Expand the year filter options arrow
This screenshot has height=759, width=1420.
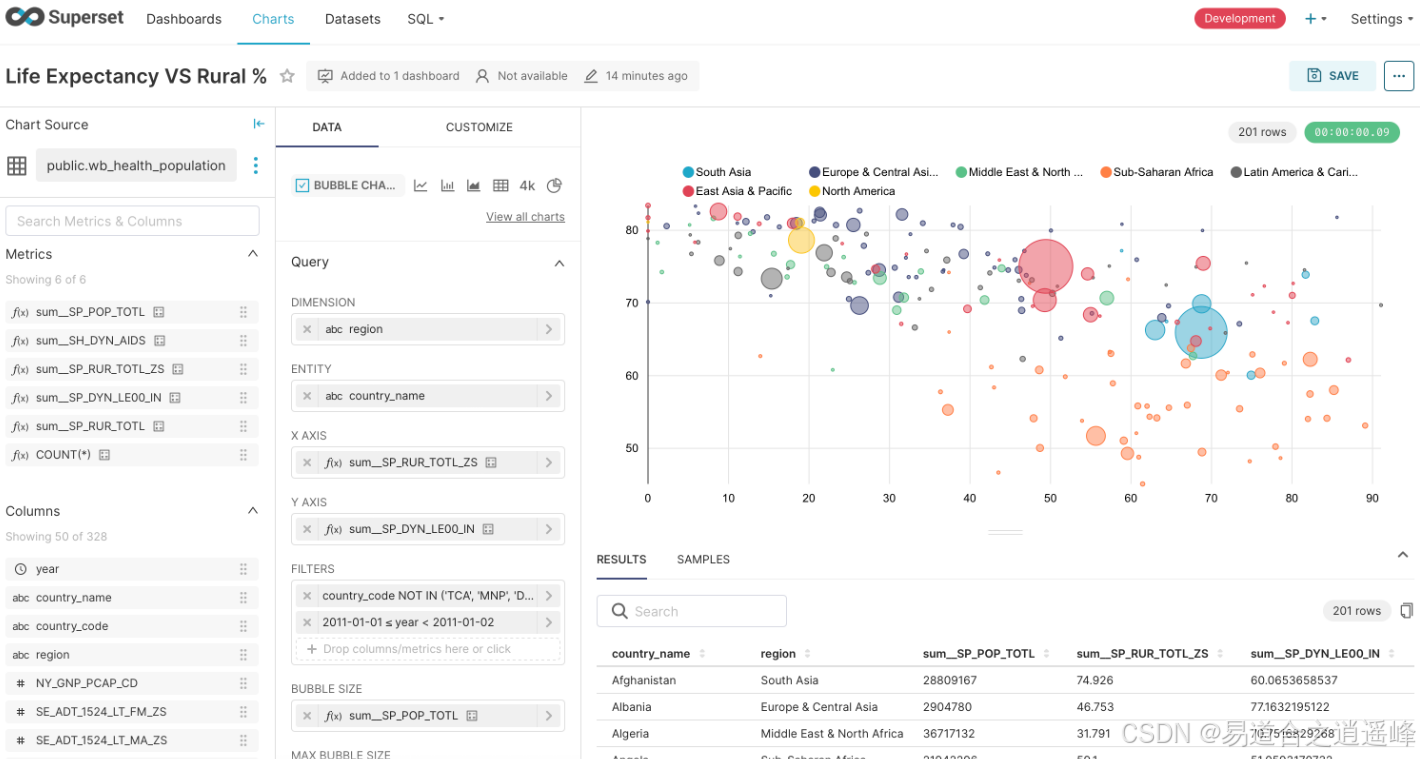(x=549, y=622)
